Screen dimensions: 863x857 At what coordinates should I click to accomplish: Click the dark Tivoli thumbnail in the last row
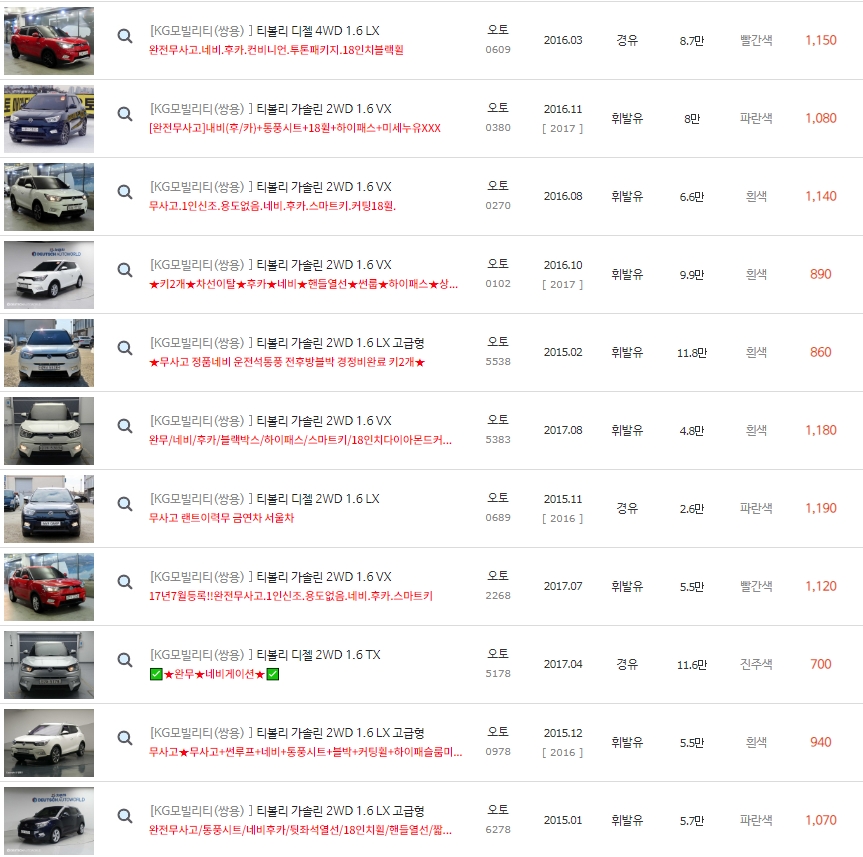click(x=48, y=820)
